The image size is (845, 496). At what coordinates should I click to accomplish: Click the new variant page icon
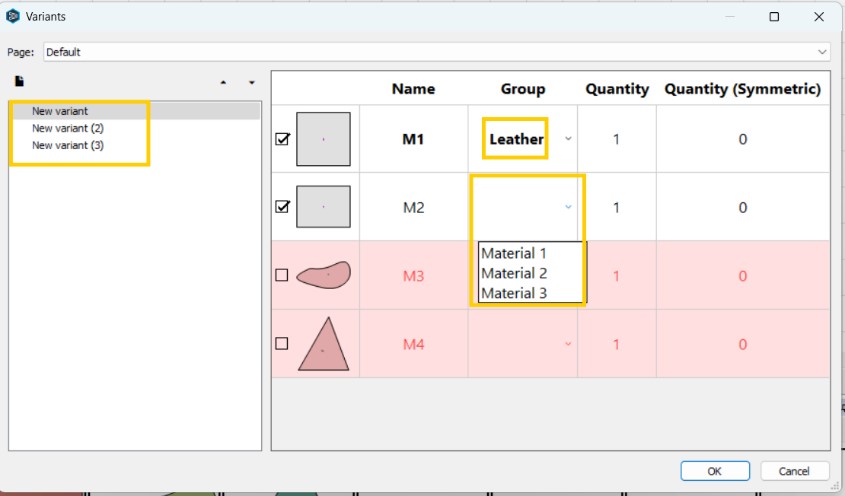pos(19,81)
